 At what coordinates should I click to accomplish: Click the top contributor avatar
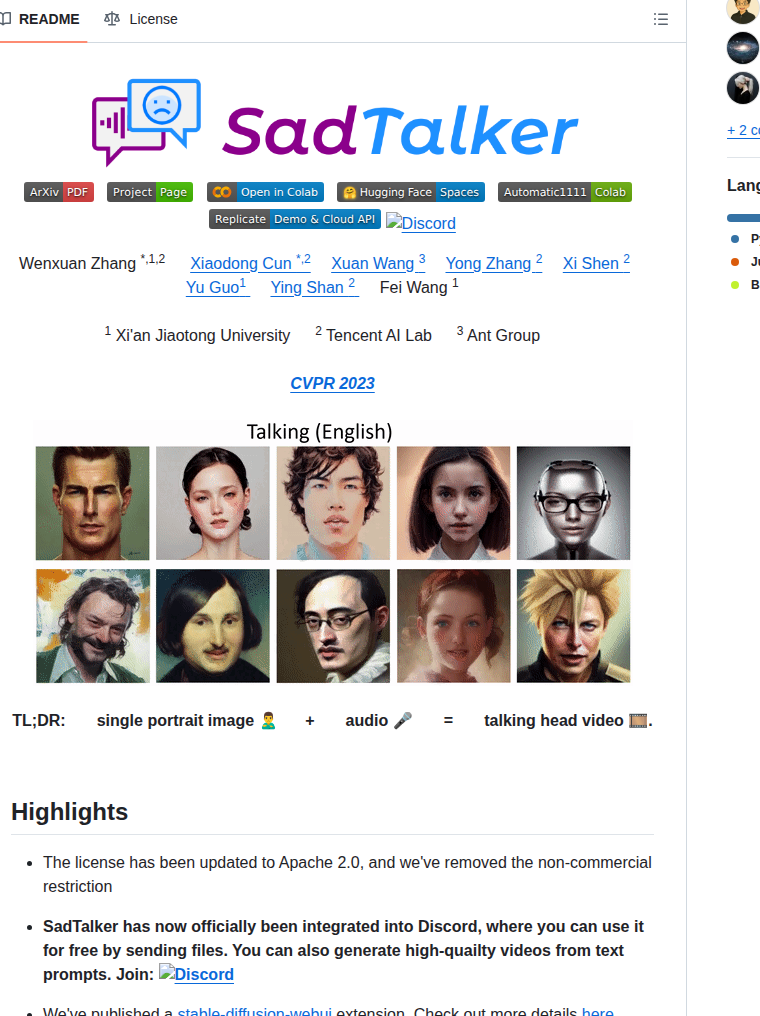(743, 10)
